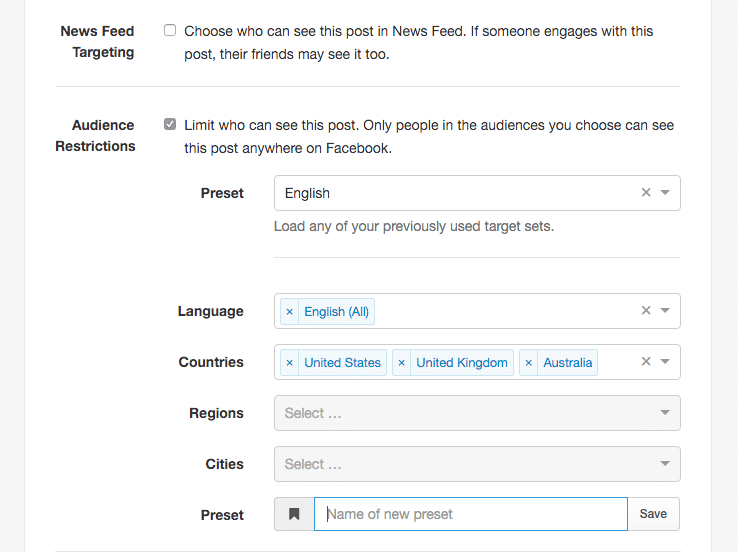738x552 pixels.
Task: Open the Preset dropdown arrow
Action: click(665, 192)
